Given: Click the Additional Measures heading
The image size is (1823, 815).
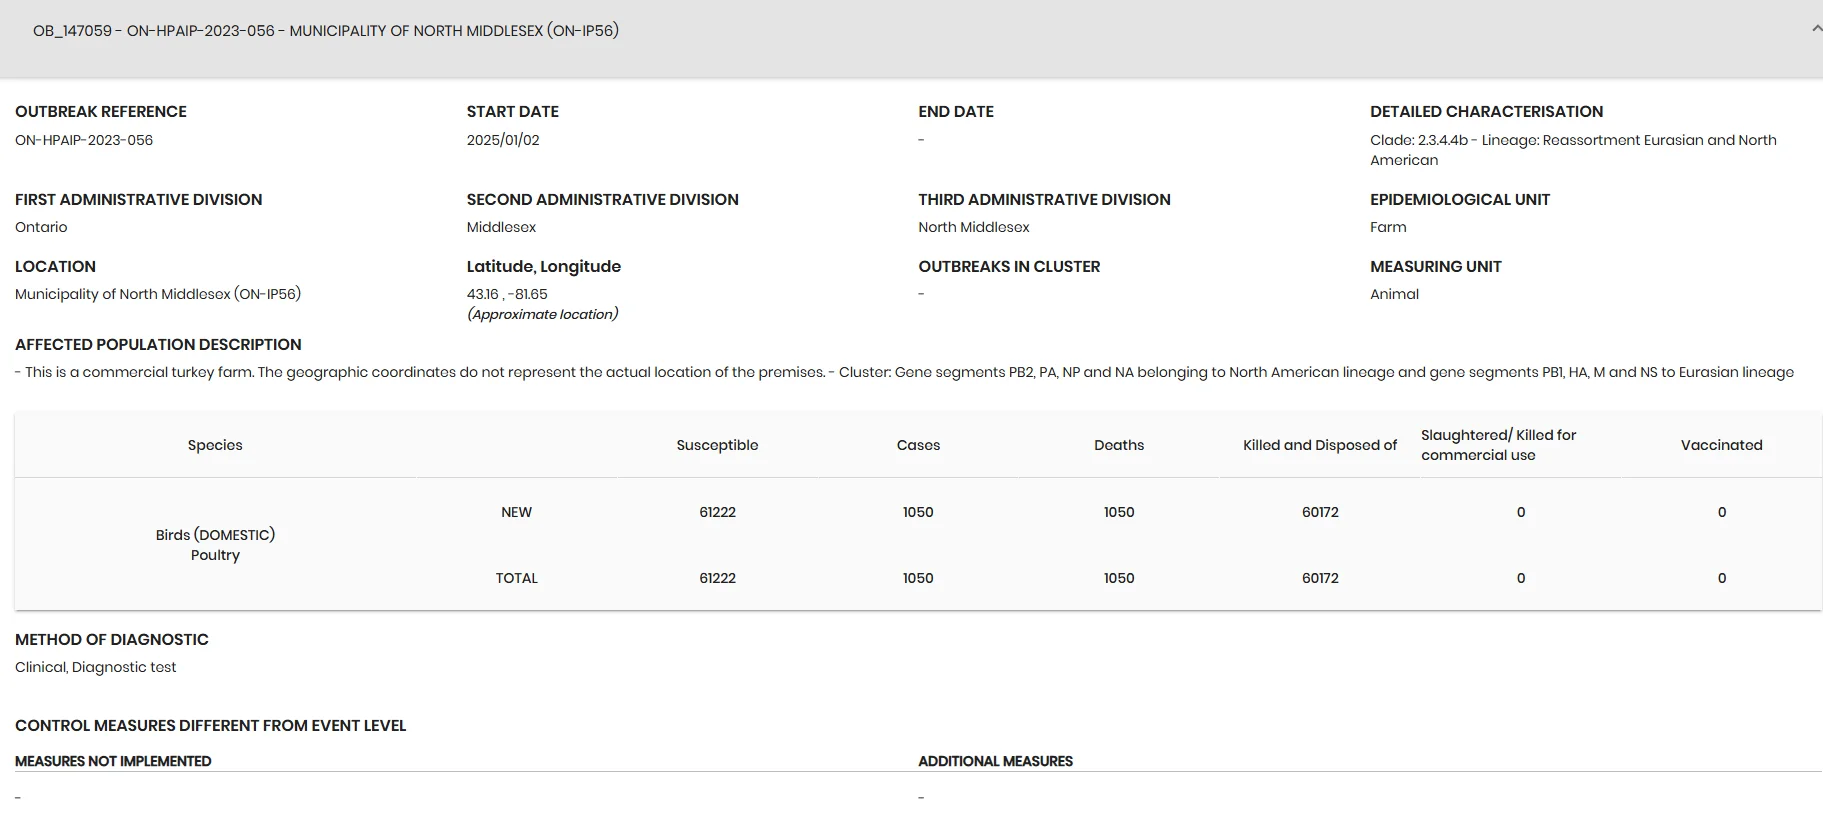Looking at the screenshot, I should [x=995, y=761].
